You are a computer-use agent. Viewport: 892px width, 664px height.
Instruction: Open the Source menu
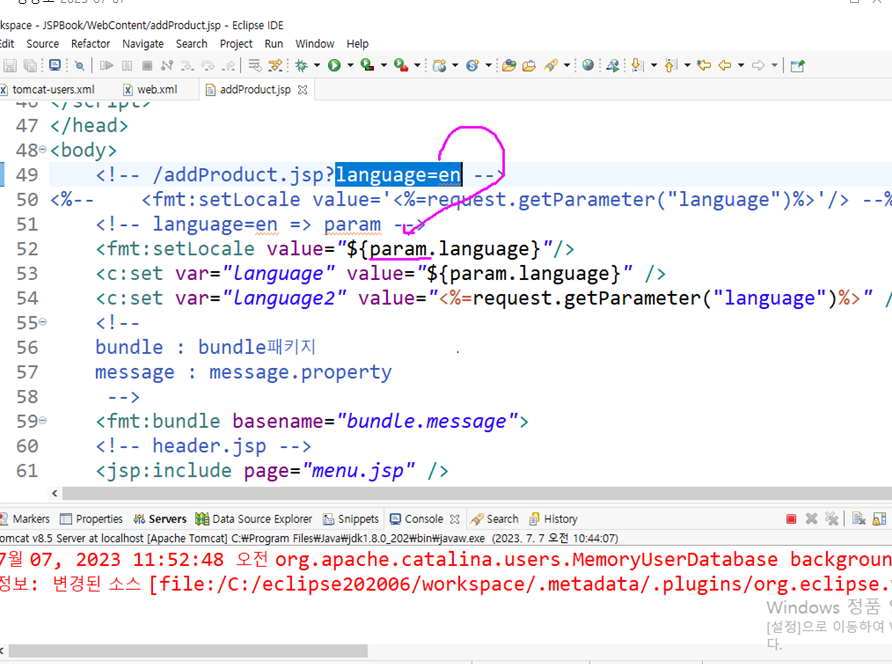point(43,44)
